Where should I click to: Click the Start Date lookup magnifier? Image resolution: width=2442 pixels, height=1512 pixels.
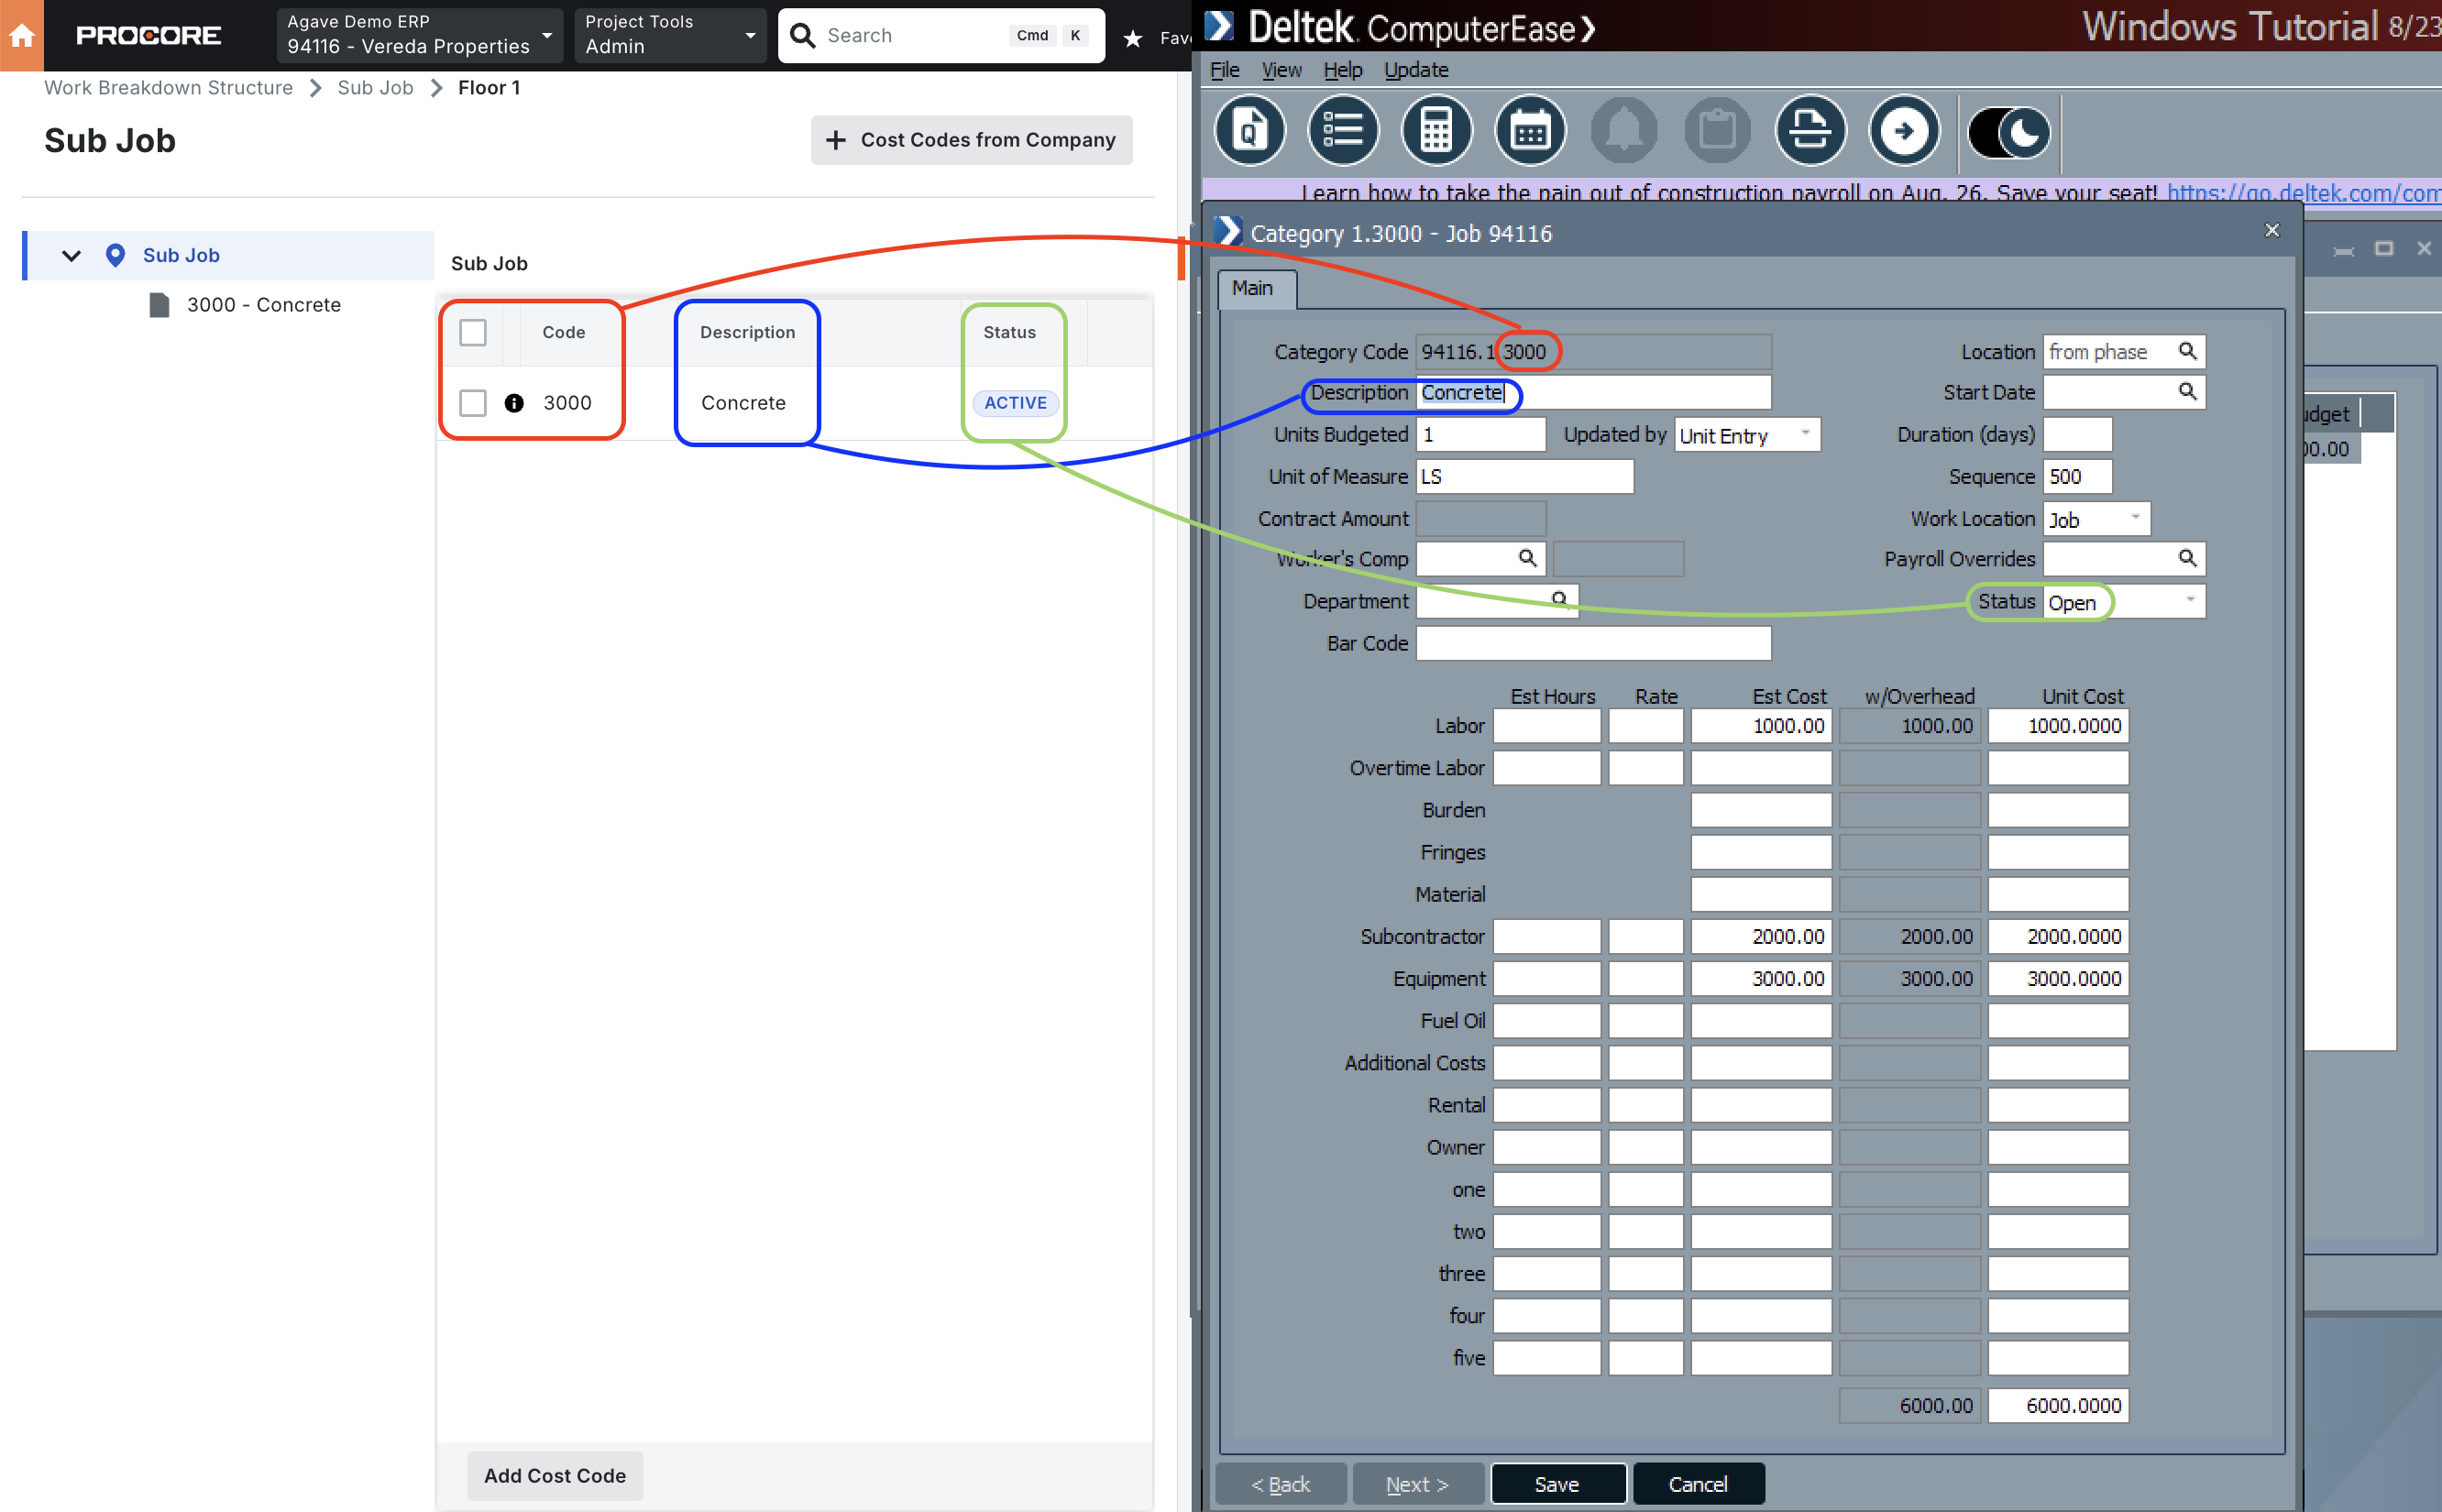2187,392
